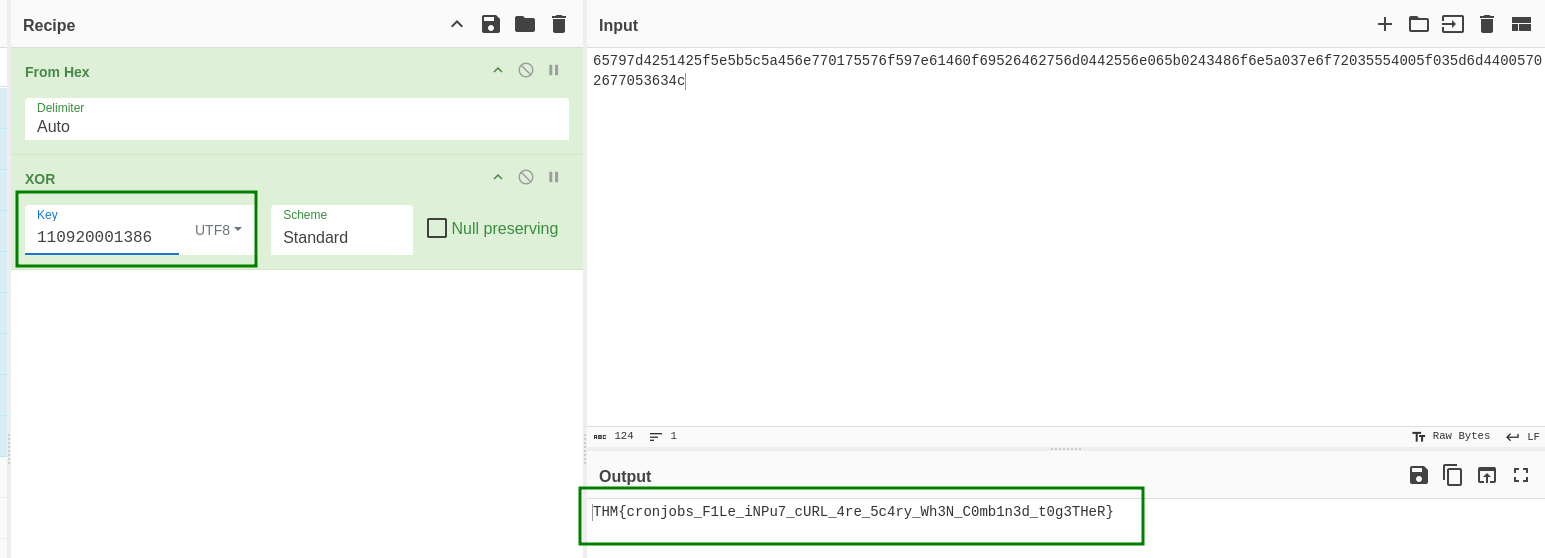Enable Null preserving checkbox
Screen dimensions: 1545x558
[x=437, y=228]
